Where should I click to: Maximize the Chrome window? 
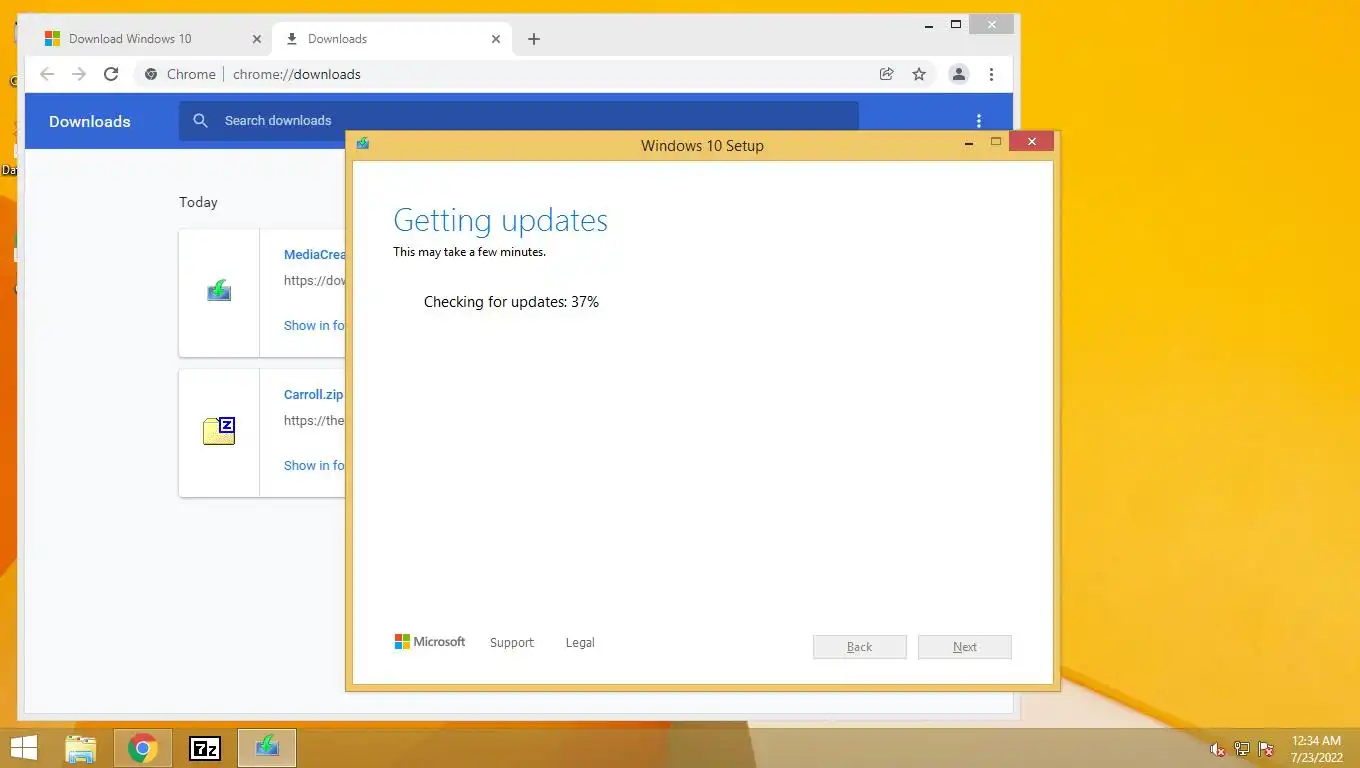[956, 24]
